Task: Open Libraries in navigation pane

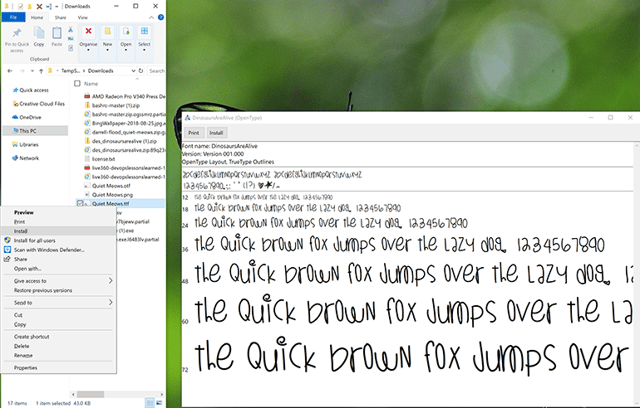Action: (x=25, y=144)
